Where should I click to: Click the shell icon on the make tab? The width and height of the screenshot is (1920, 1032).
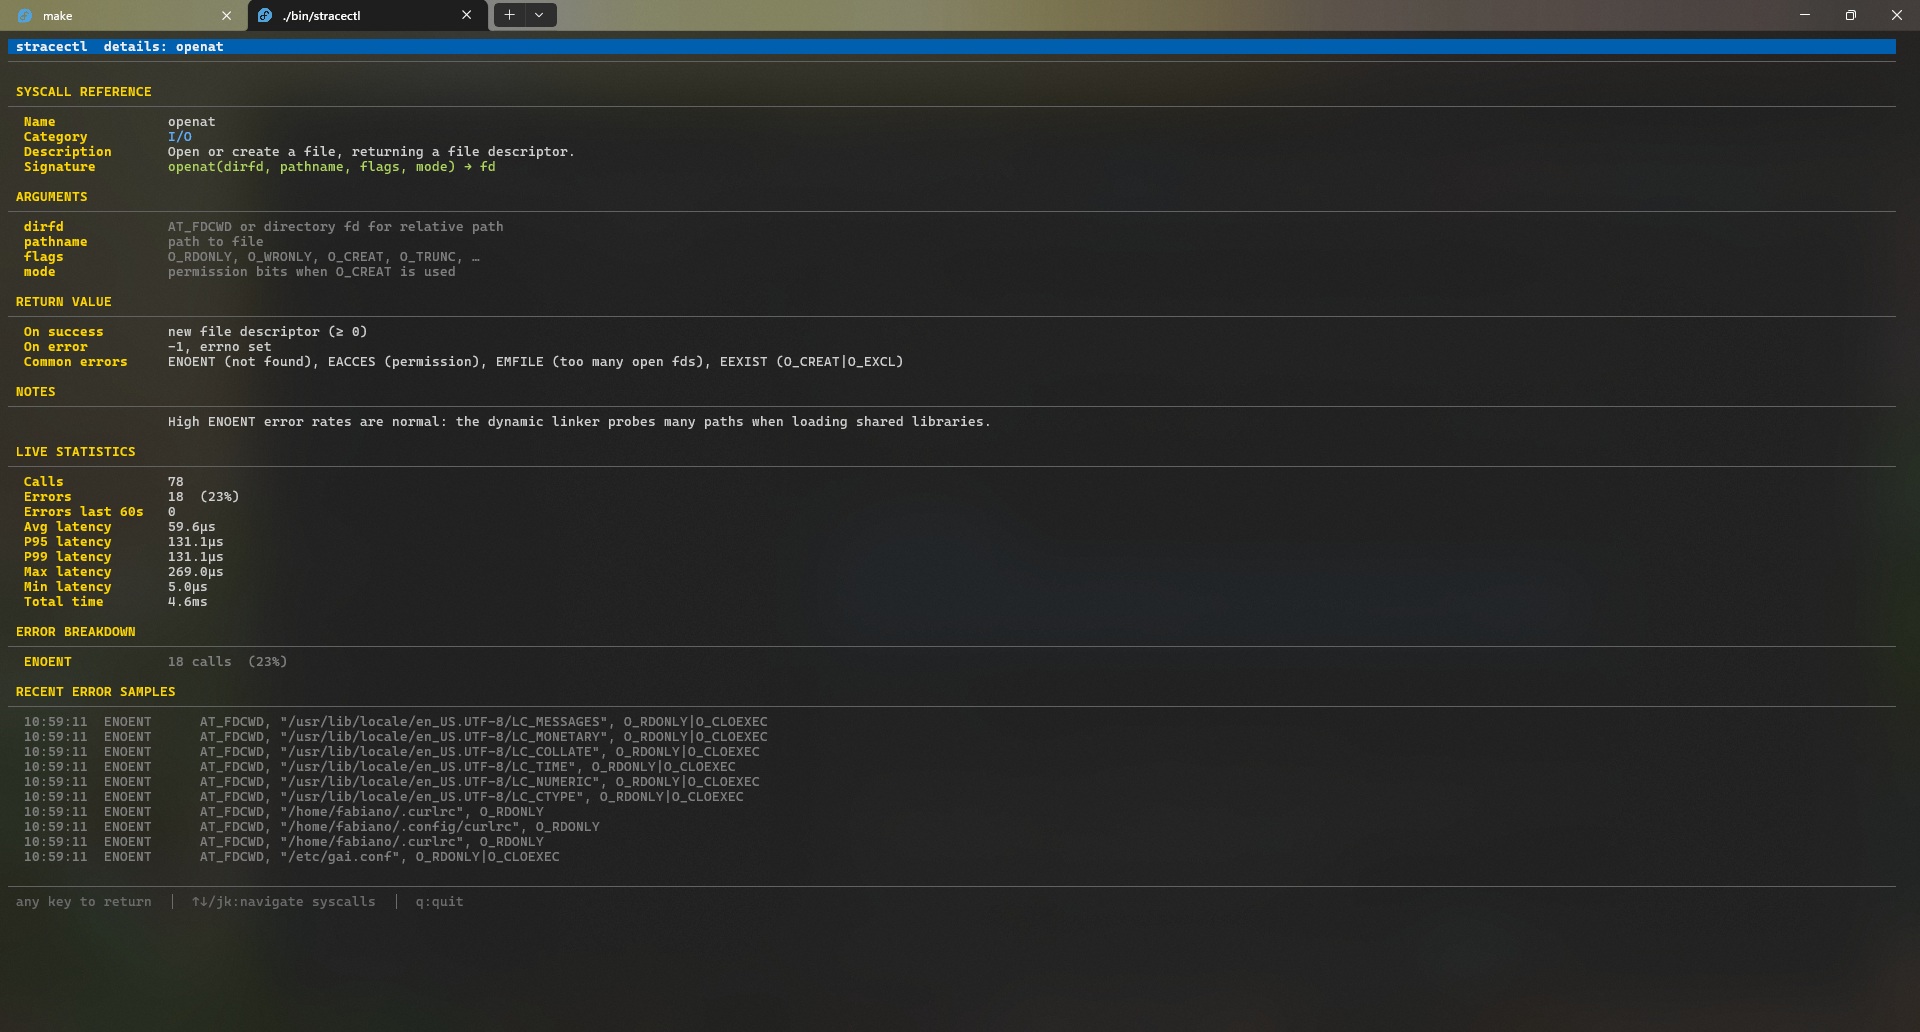coord(25,16)
